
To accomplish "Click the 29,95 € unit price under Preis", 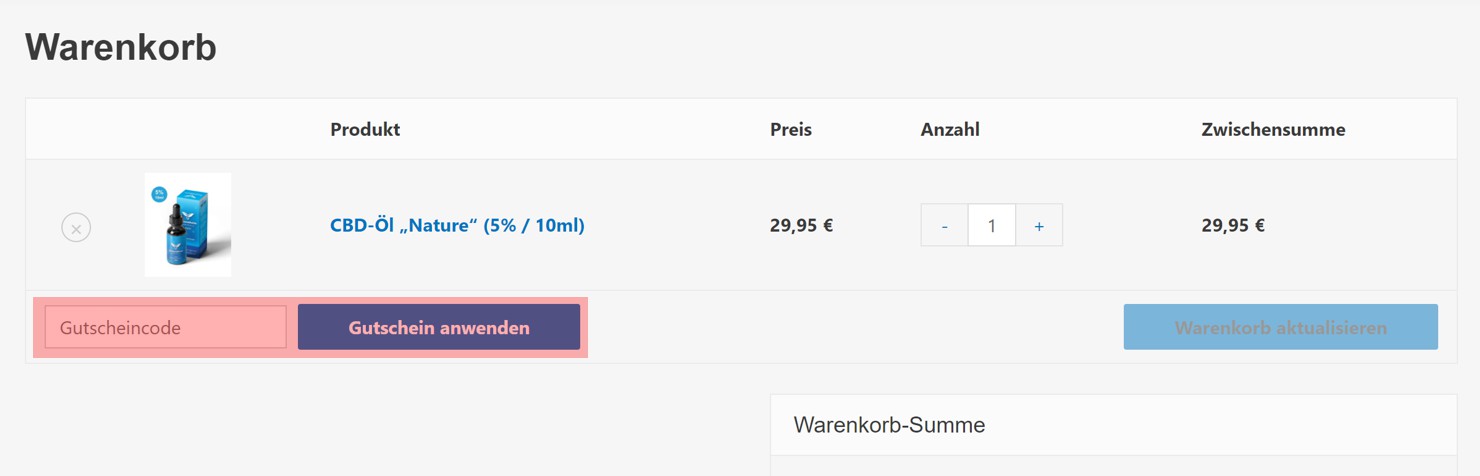I will coord(801,225).
